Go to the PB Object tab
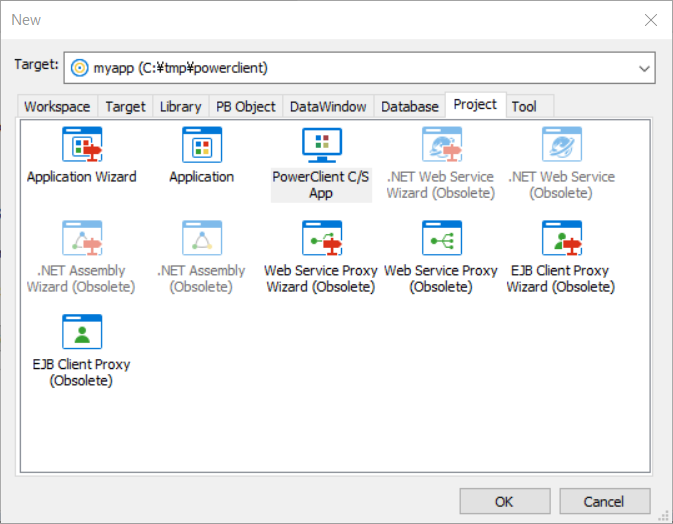 [x=245, y=106]
